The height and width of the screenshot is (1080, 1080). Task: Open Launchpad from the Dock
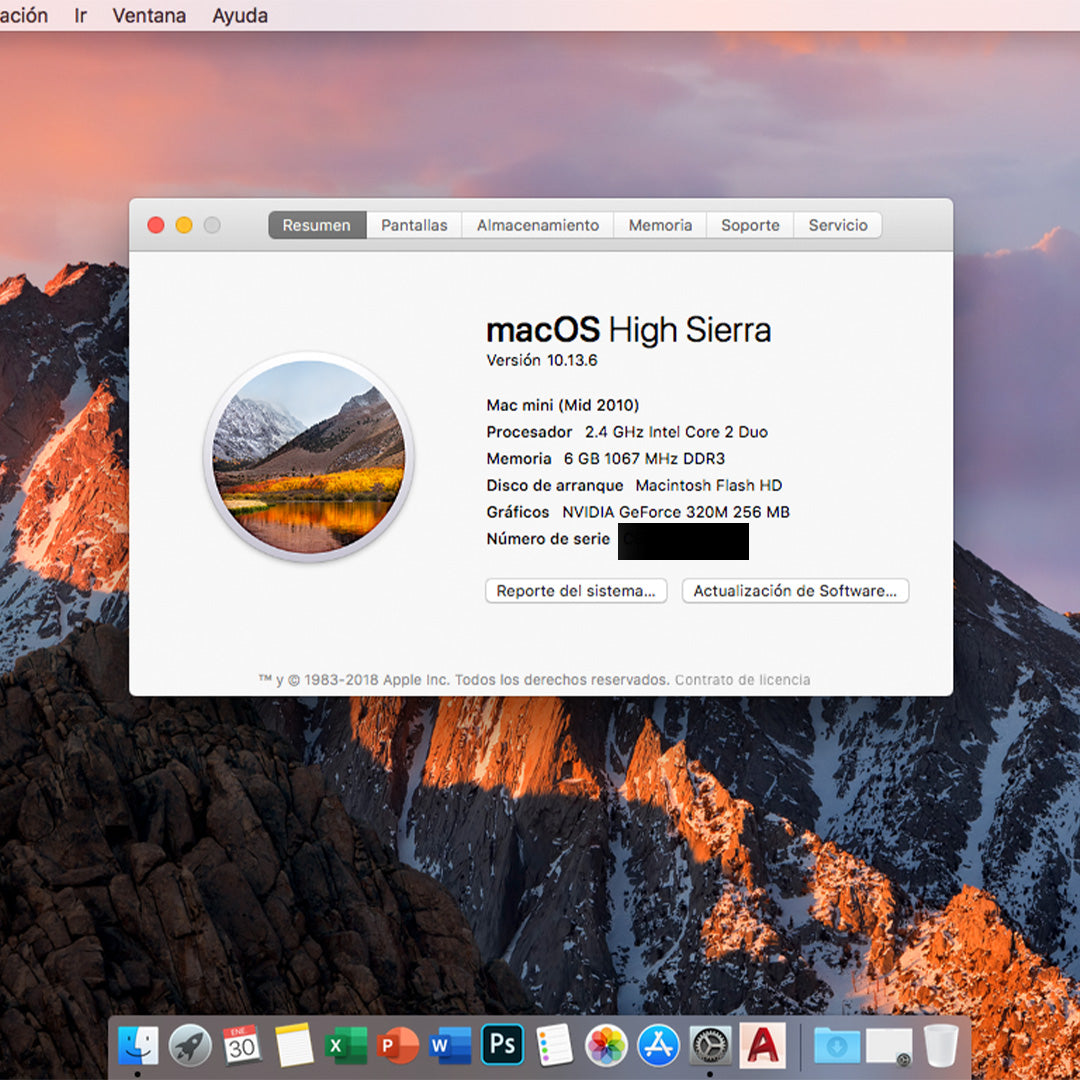click(x=190, y=1044)
